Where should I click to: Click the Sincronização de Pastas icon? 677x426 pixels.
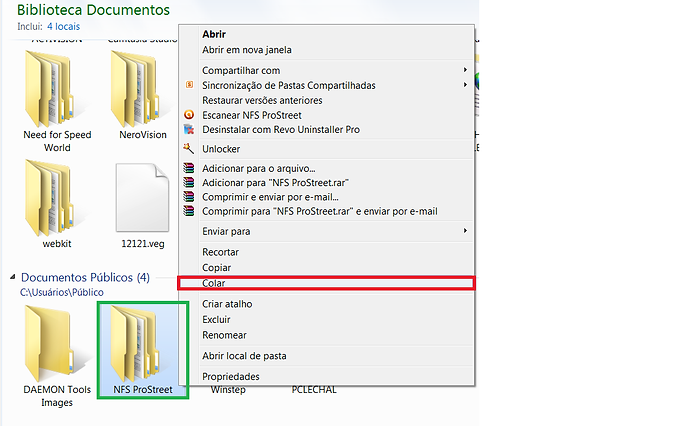pos(189,85)
